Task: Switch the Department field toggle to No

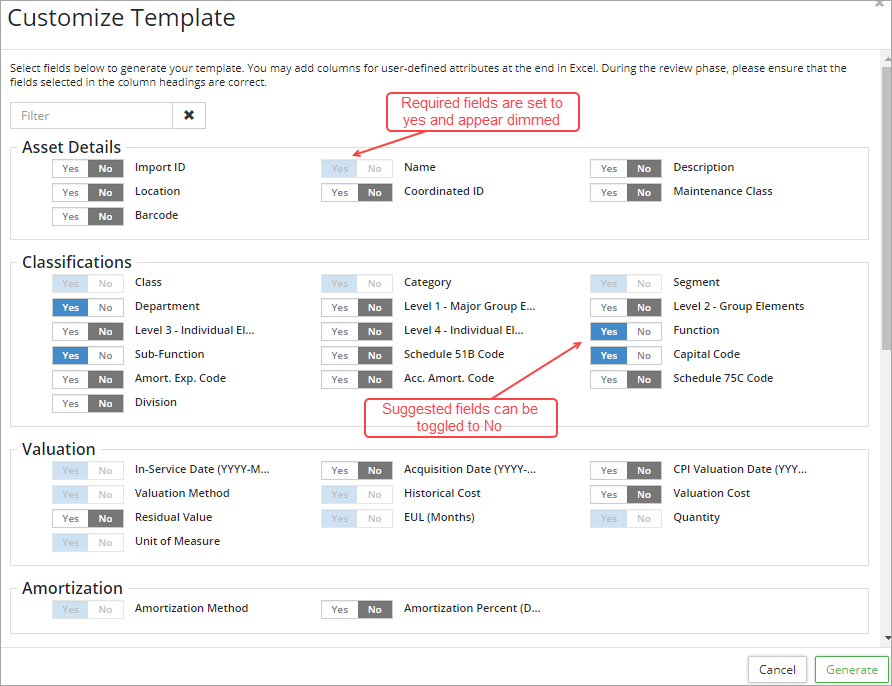Action: [104, 307]
